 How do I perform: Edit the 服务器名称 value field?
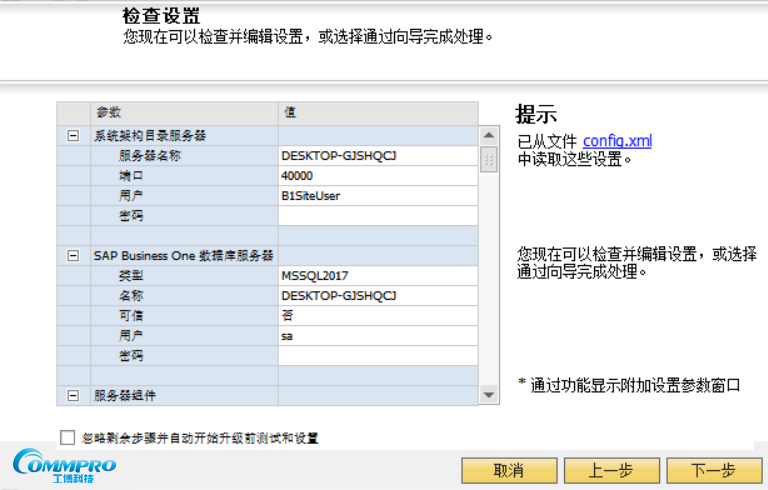click(377, 156)
